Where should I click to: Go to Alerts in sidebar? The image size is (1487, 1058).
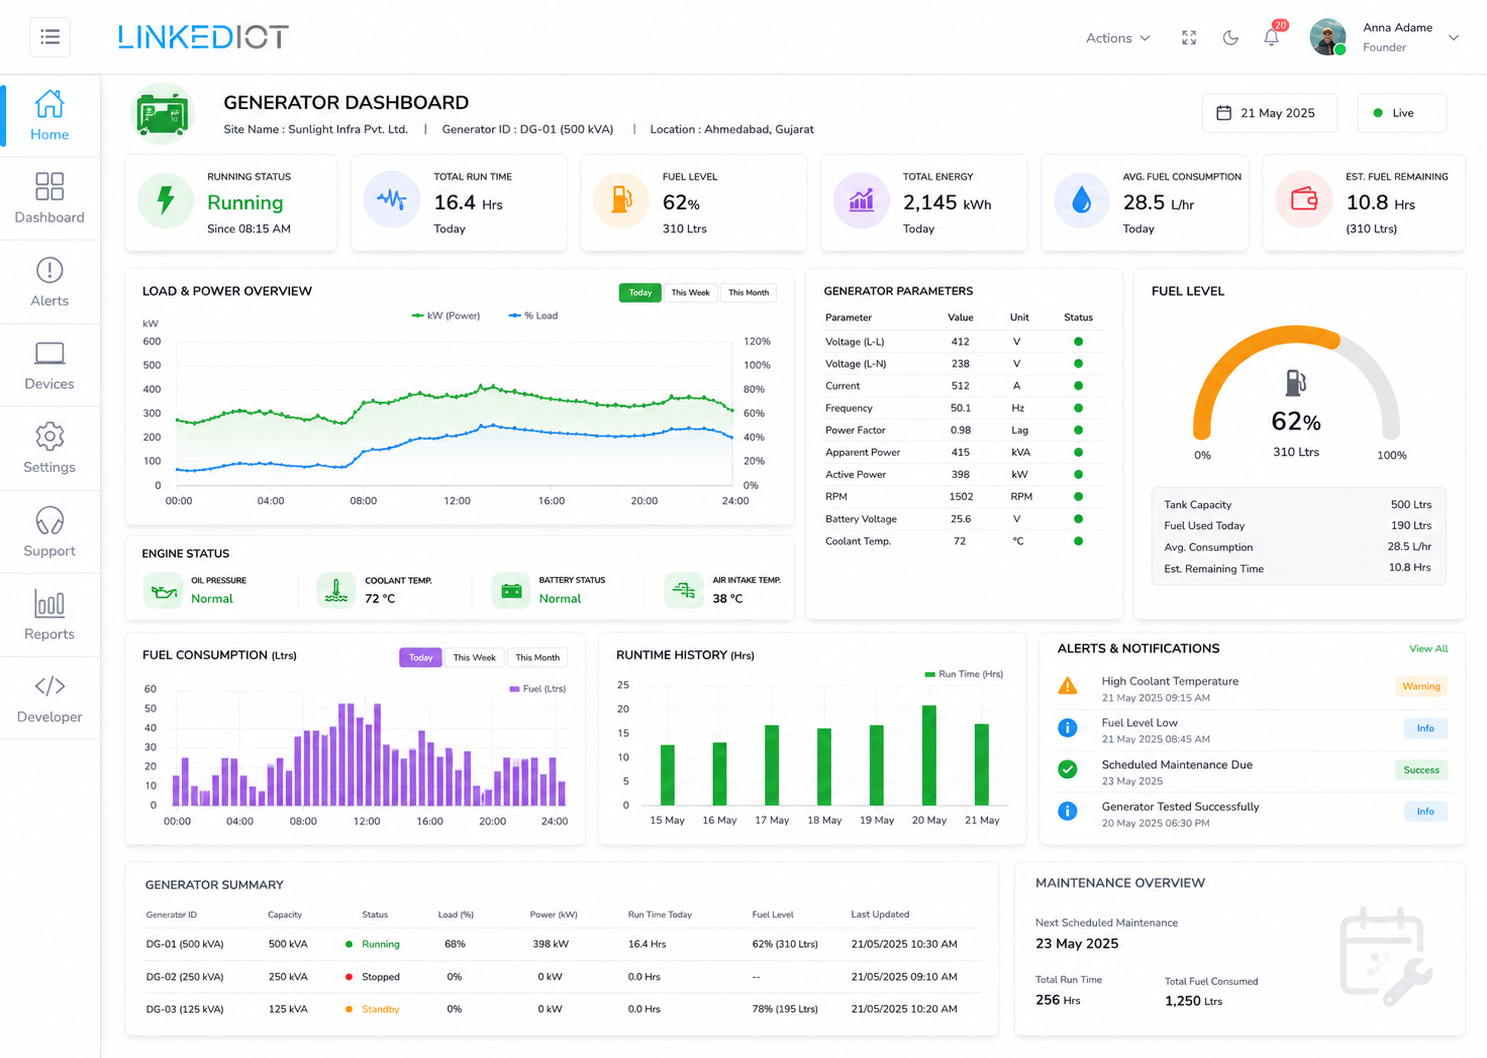coord(49,282)
